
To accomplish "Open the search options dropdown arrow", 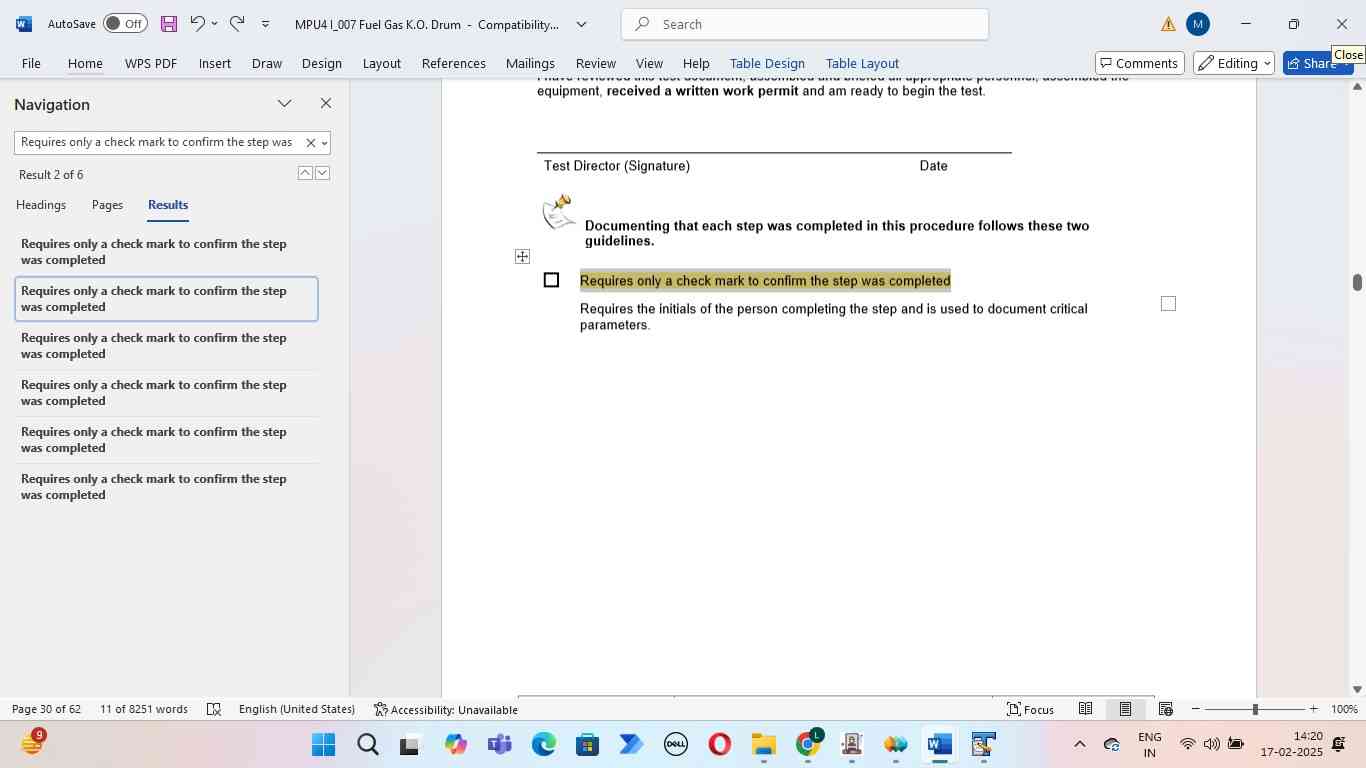I will [x=324, y=143].
